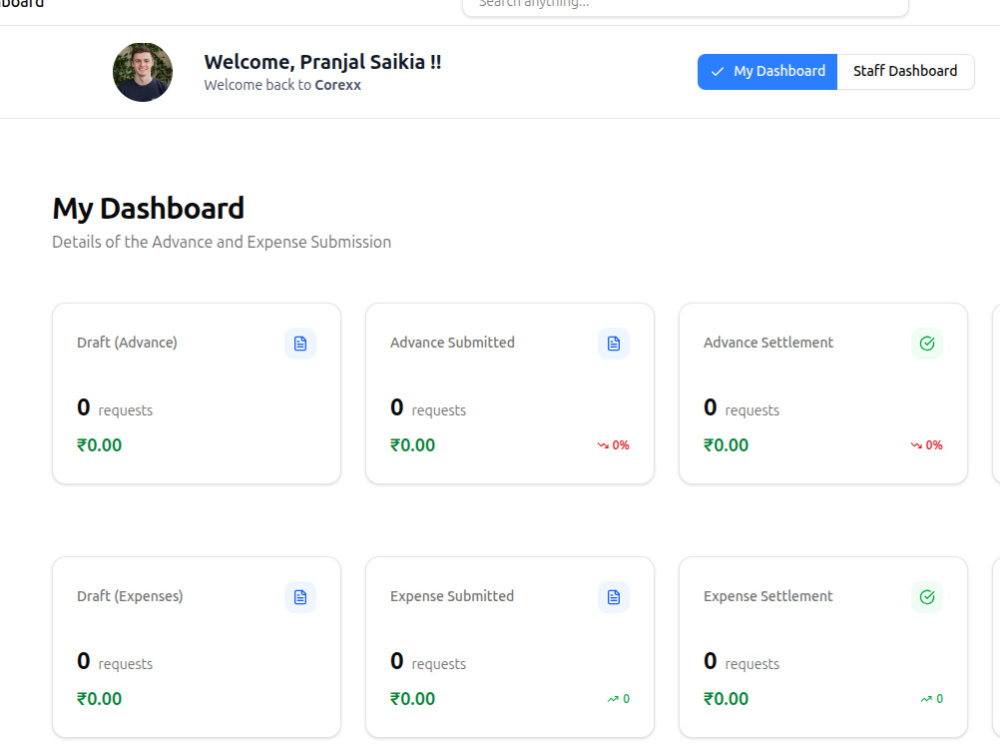
Task: Click the Advance Settlement downtrend 0% indicator
Action: click(x=926, y=445)
